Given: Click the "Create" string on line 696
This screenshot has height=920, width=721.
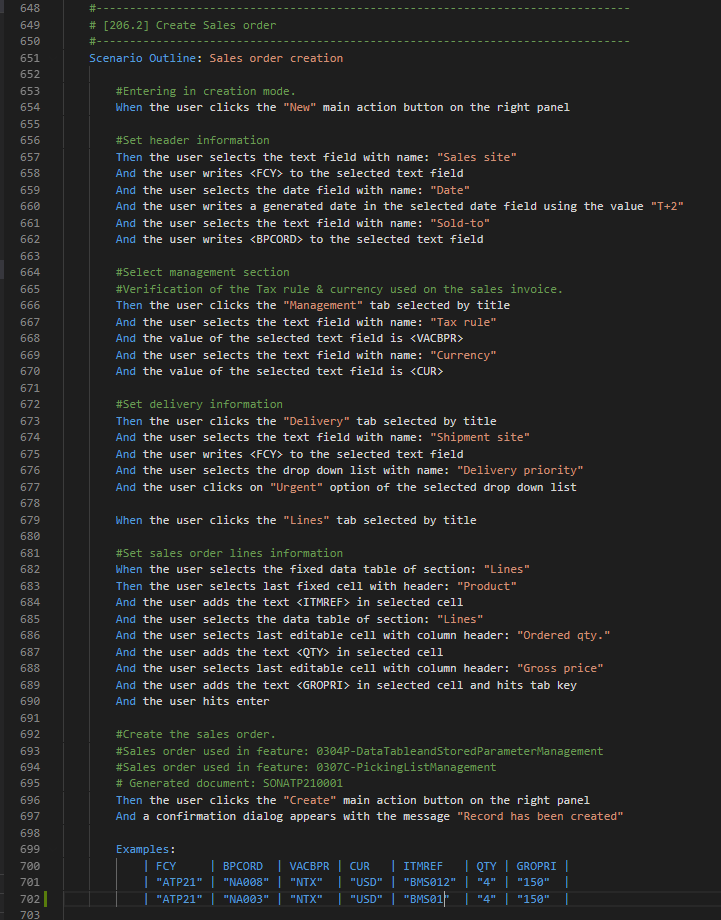Looking at the screenshot, I should tap(308, 800).
